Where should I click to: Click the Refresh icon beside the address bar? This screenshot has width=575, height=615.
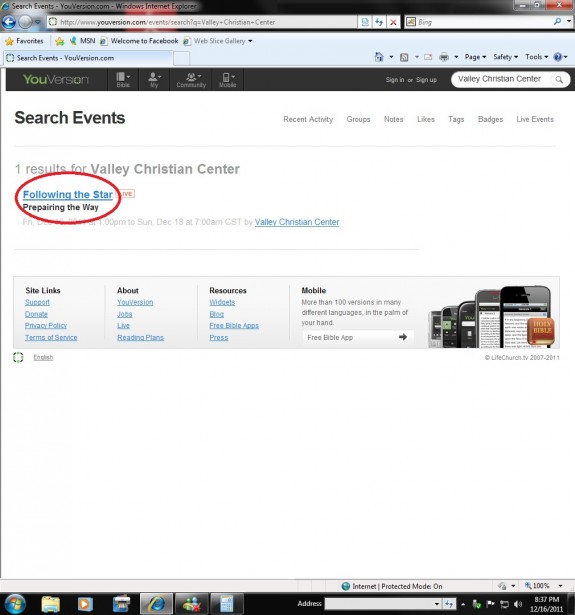point(379,22)
